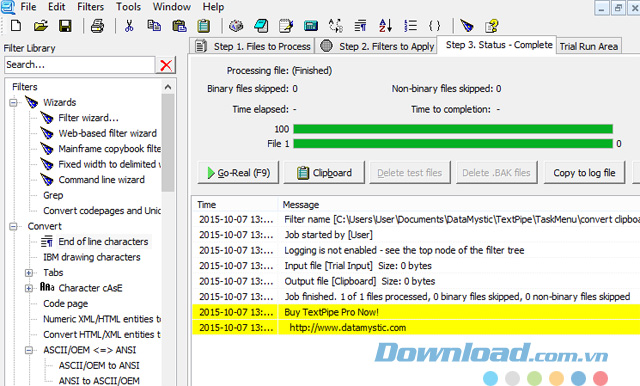Image resolution: width=640 pixels, height=386 pixels.
Task: Expand the Character cAsE tree node
Action: tap(29, 288)
